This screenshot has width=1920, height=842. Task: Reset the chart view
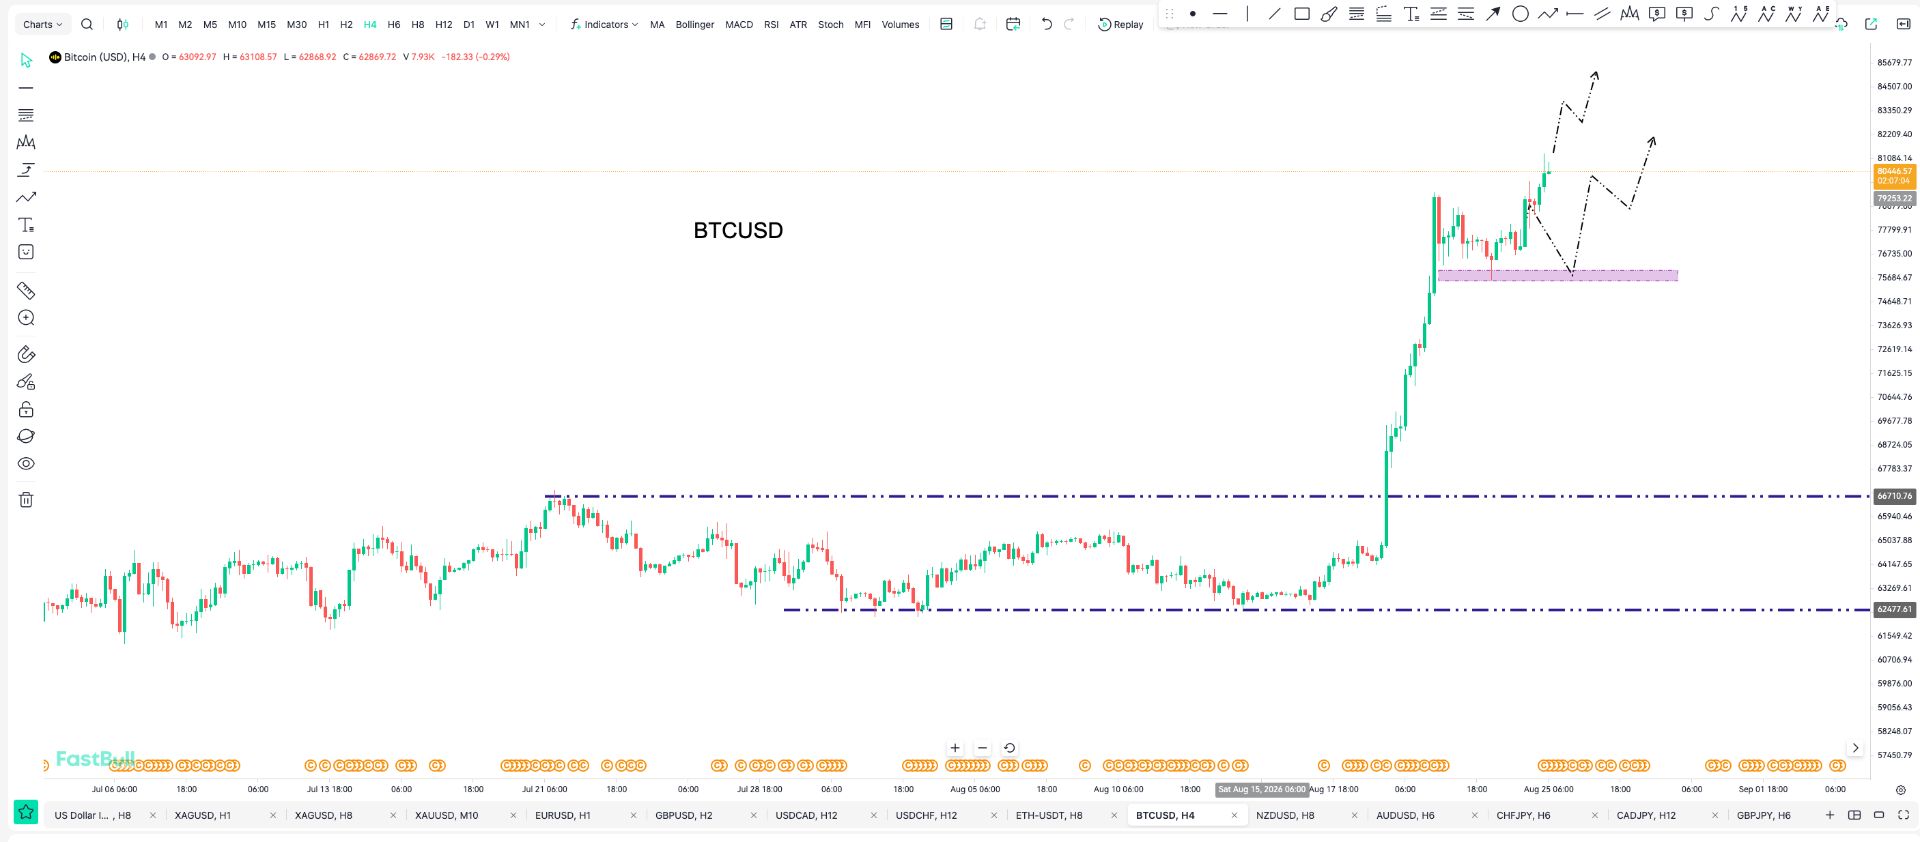tap(1009, 748)
